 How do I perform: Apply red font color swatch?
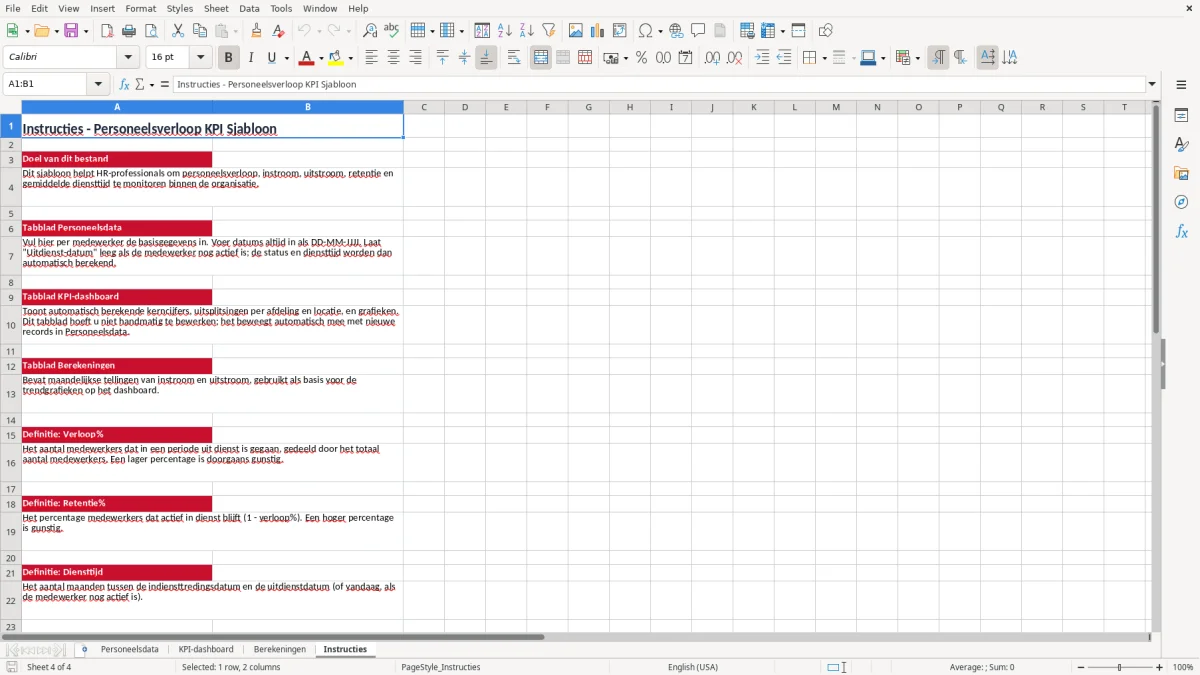[x=307, y=58]
